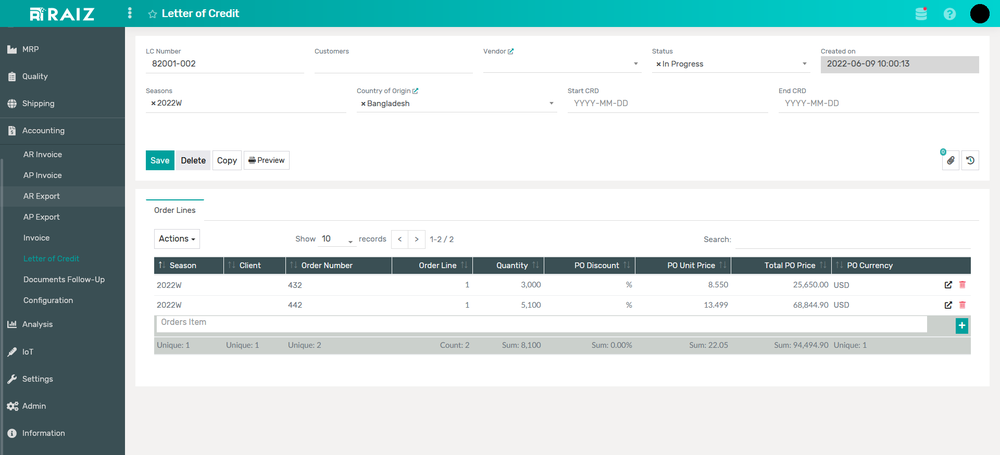Open Vendor external link icon
Viewport: 1000px width, 455px height.
click(511, 51)
